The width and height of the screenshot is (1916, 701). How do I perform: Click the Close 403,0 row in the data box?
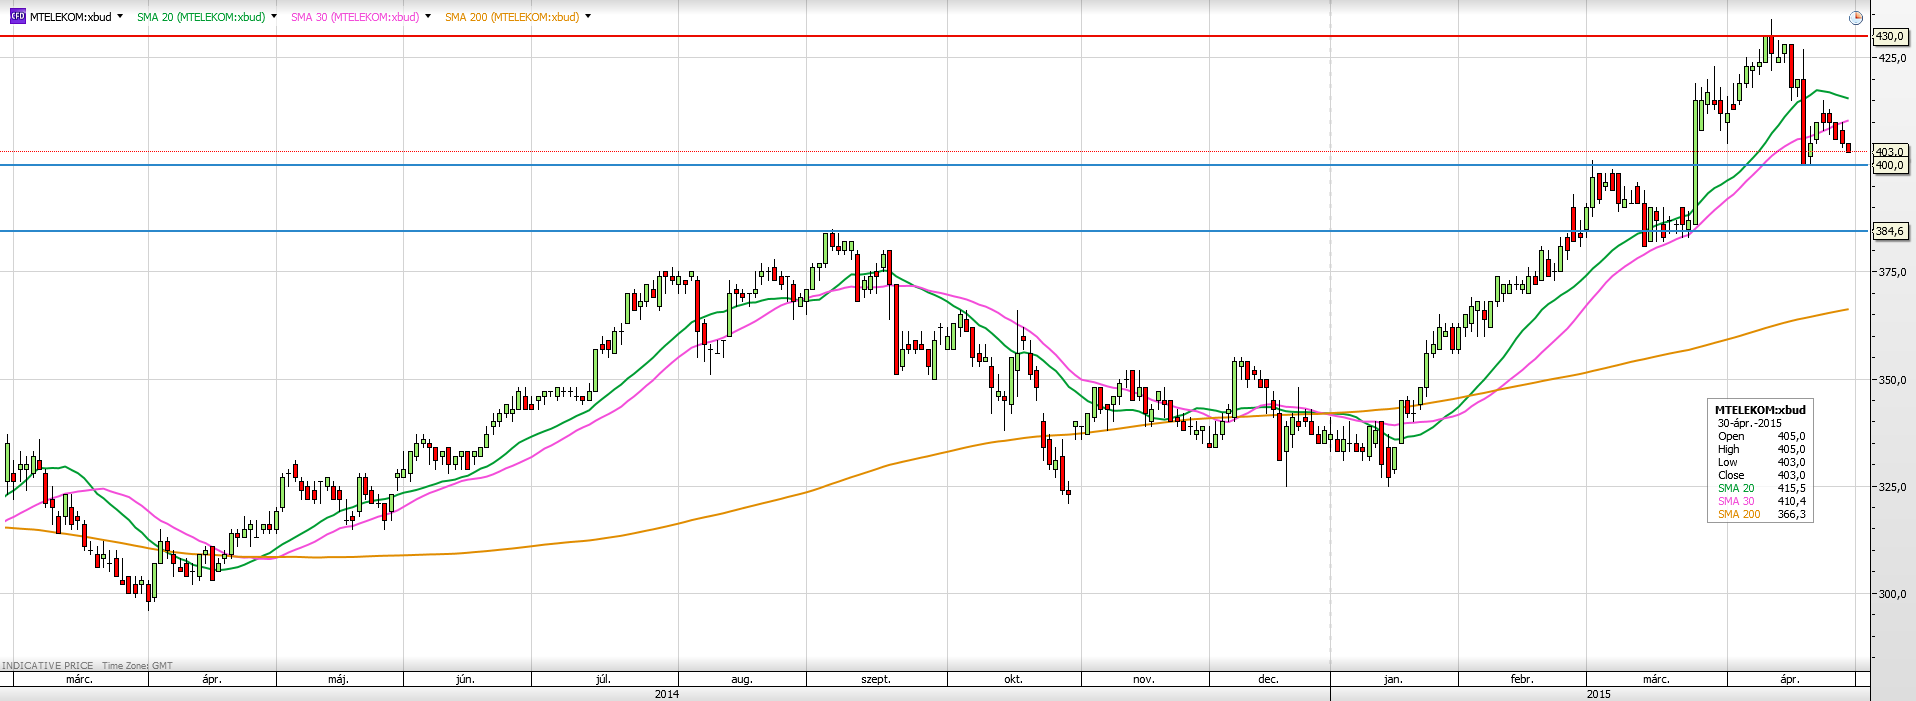(x=1761, y=475)
